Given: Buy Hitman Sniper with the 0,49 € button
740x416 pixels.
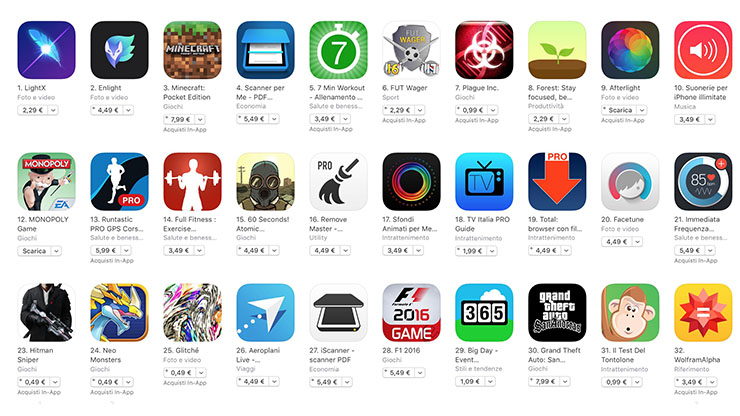Looking at the screenshot, I should click(34, 382).
